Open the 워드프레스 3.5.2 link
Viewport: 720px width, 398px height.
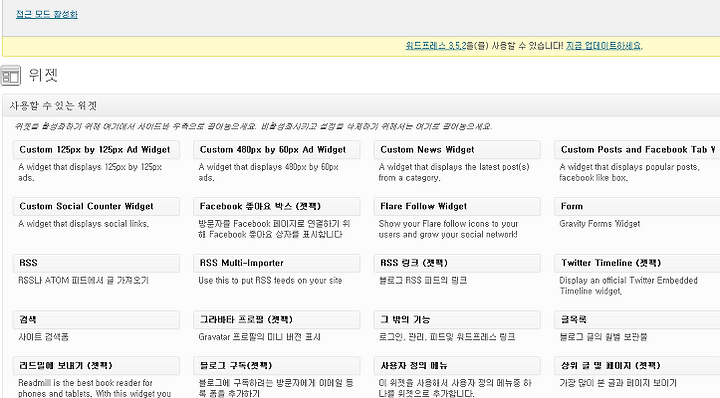click(x=436, y=45)
